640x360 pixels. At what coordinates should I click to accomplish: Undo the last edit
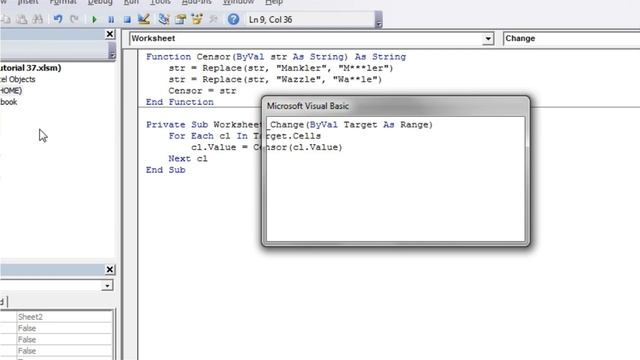(x=58, y=19)
